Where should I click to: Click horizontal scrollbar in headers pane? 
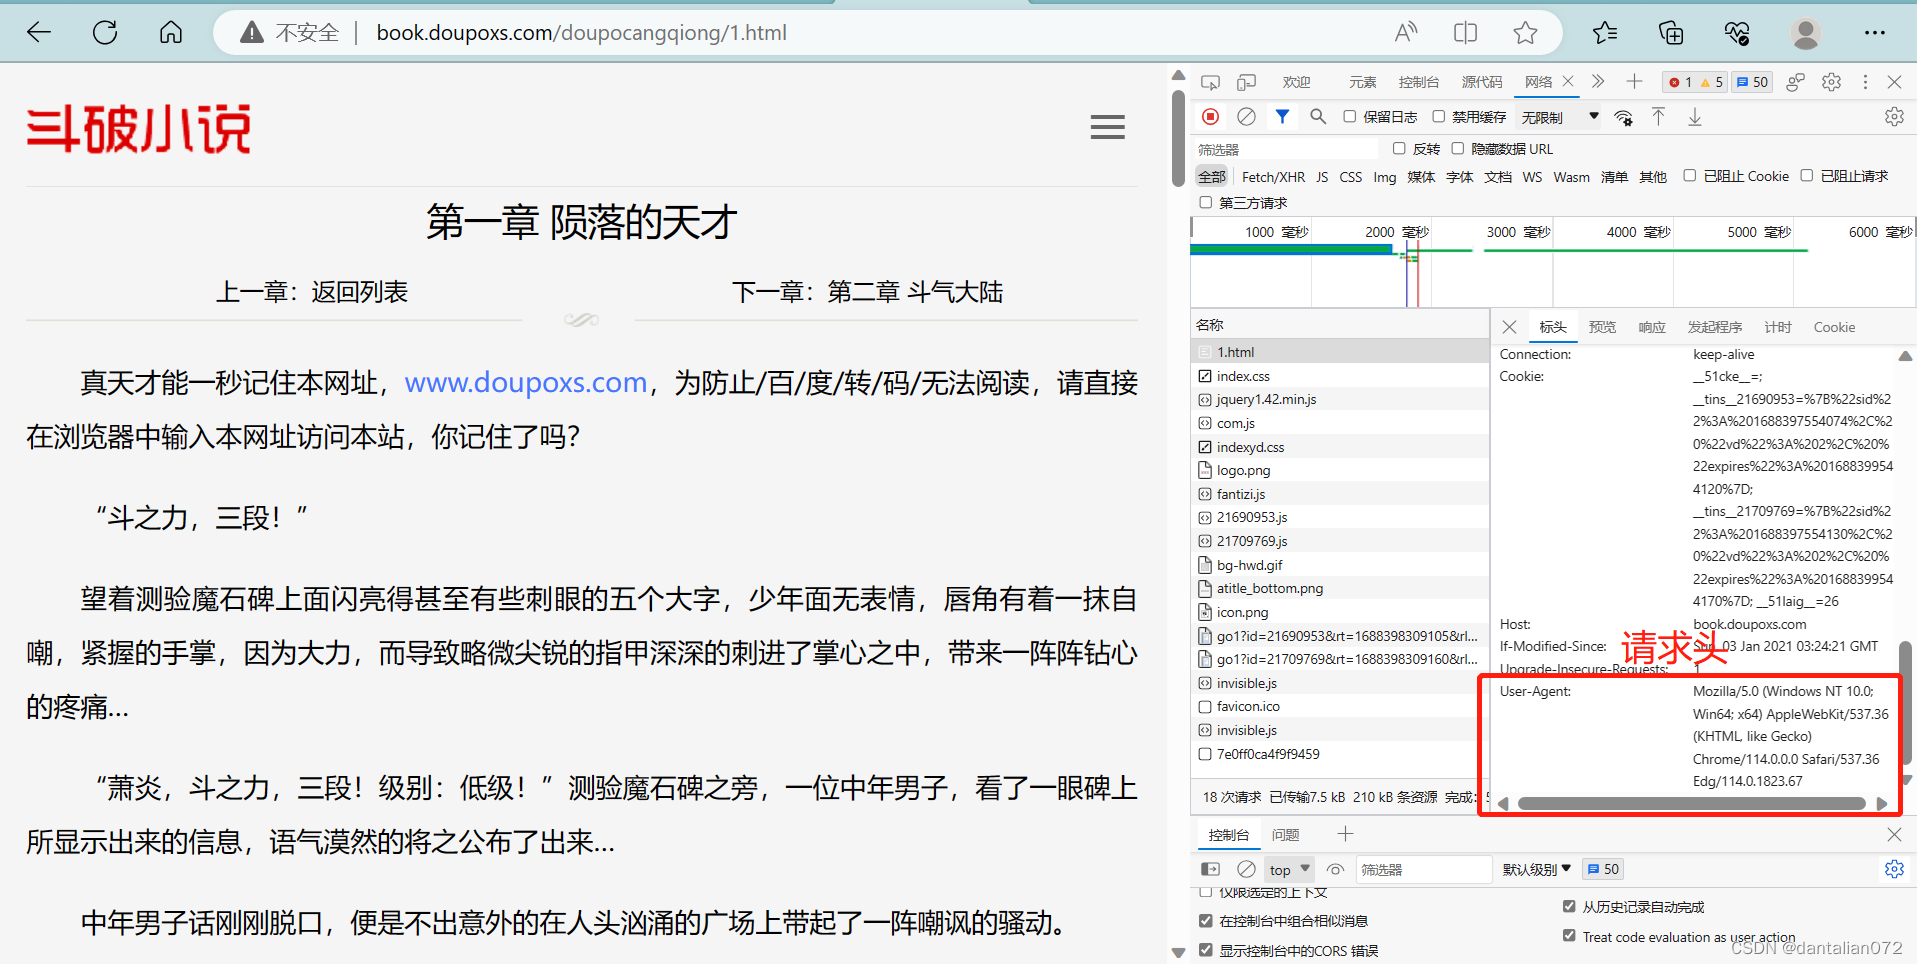[x=1691, y=803]
